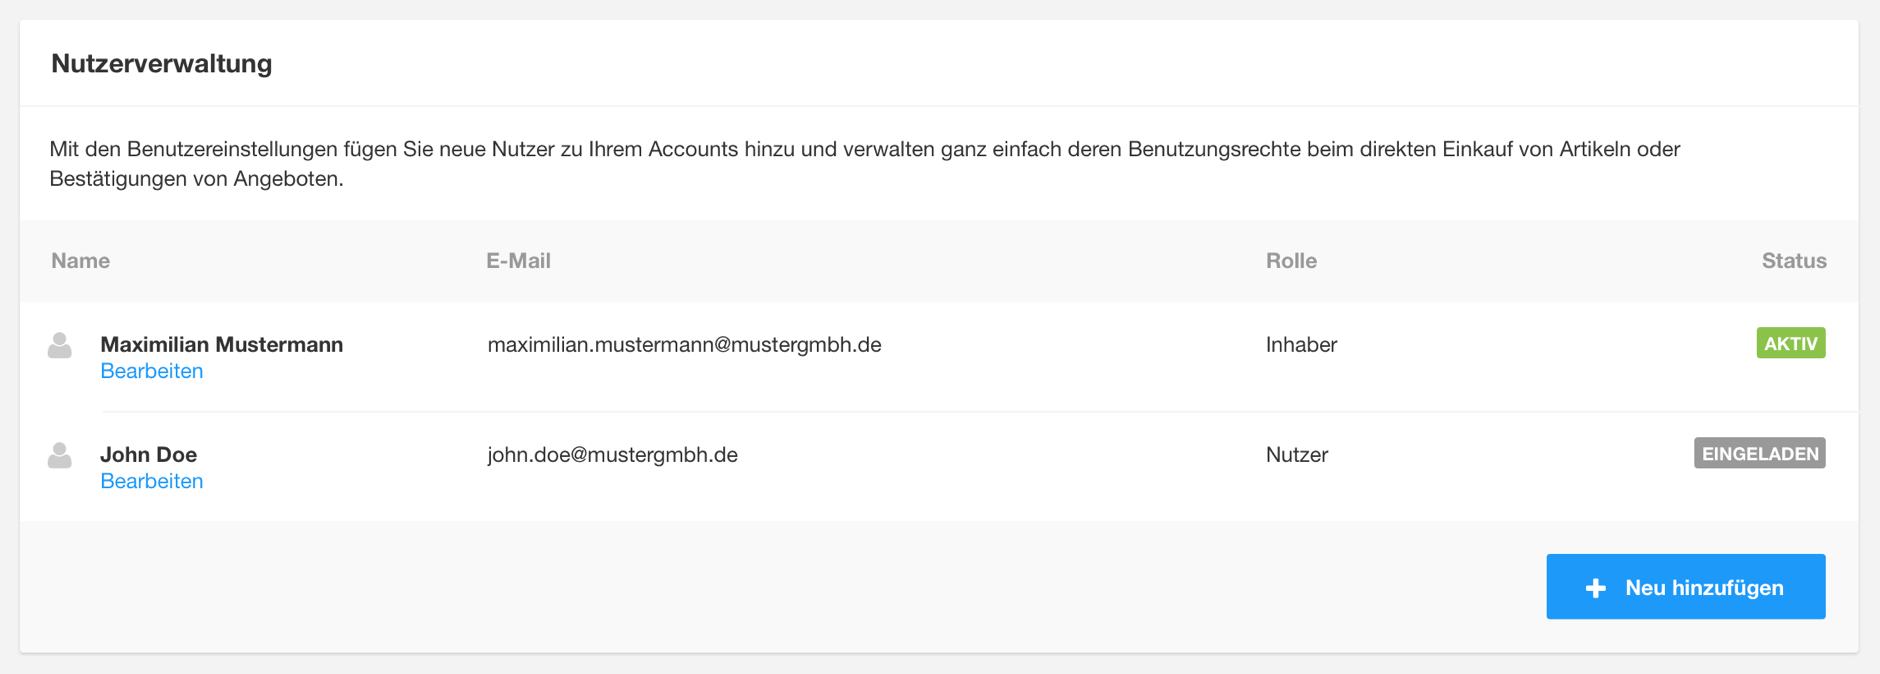
Task: Select the Status column header
Action: 1794,261
